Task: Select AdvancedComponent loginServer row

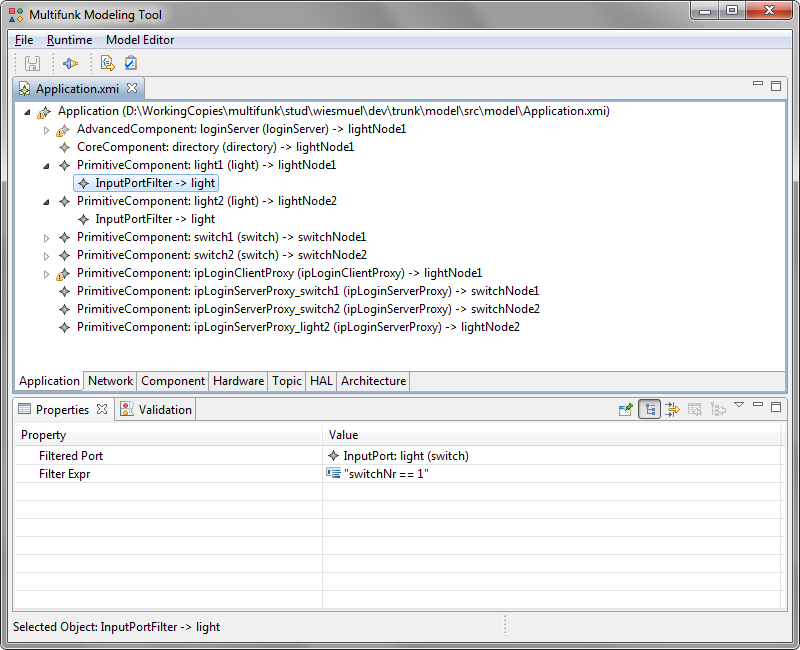Action: tap(241, 129)
